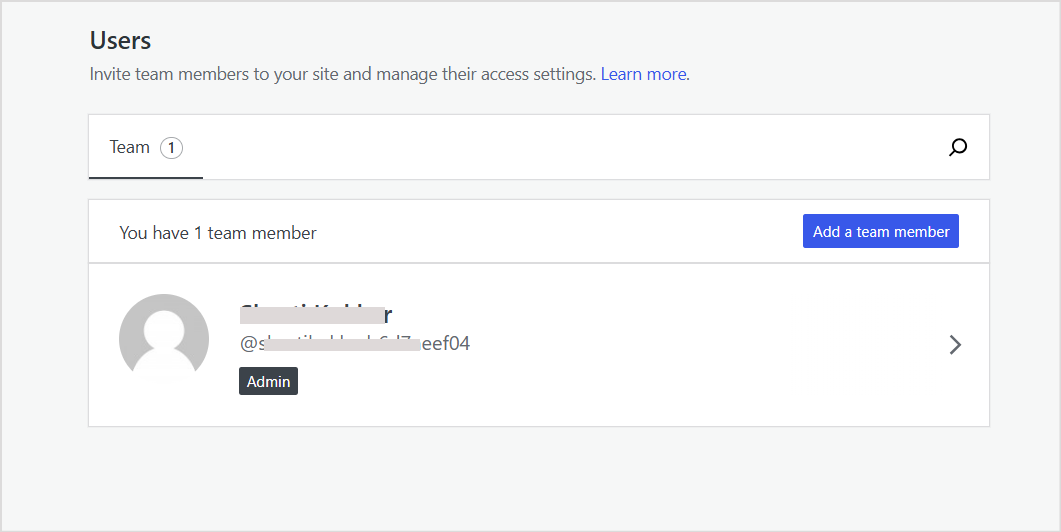Click the active underline beneath Team tab
This screenshot has height=532, width=1061.
146,177
